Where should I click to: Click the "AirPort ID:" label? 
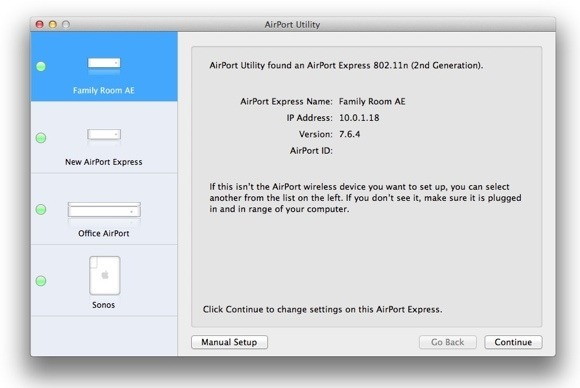pos(311,151)
